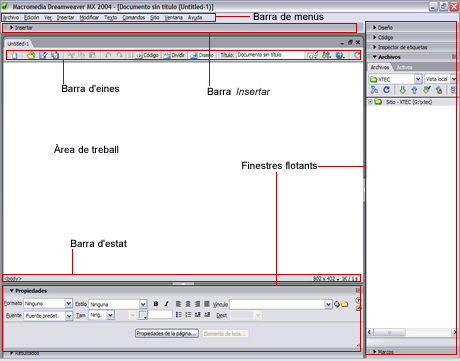Click the Check In files icon with lock
The width and height of the screenshot is (460, 361).
439,90
